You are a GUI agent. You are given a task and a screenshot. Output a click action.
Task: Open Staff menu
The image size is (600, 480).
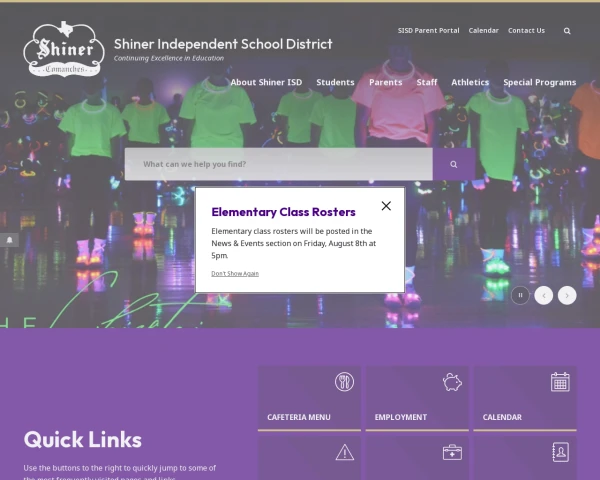[x=427, y=82]
